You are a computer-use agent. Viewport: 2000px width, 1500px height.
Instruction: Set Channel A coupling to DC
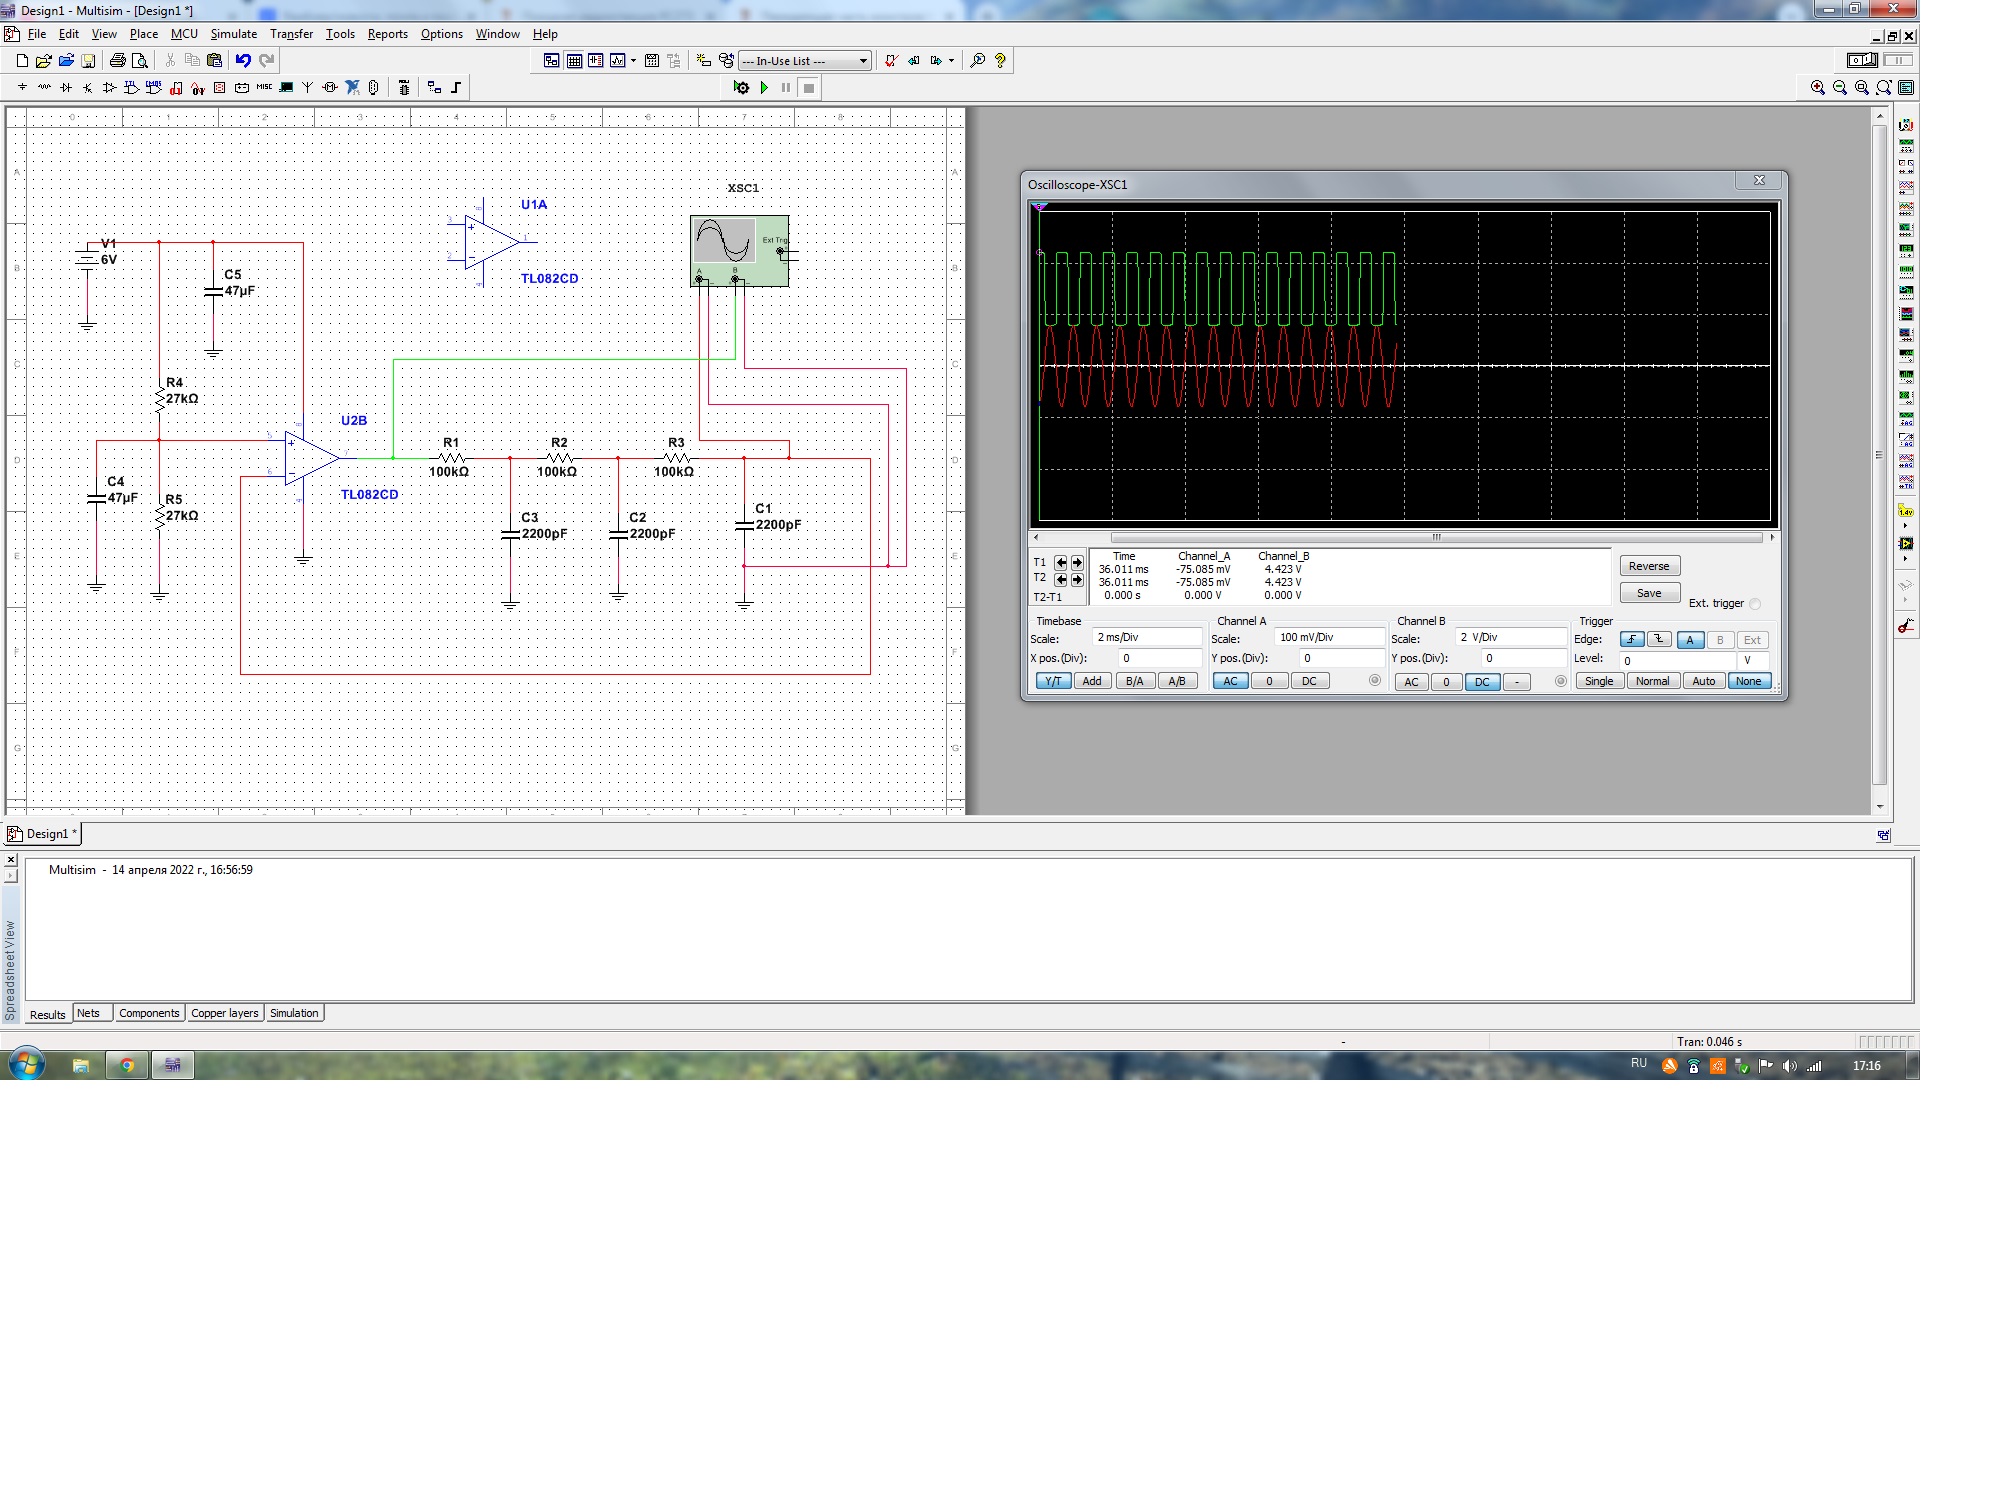[x=1309, y=682]
